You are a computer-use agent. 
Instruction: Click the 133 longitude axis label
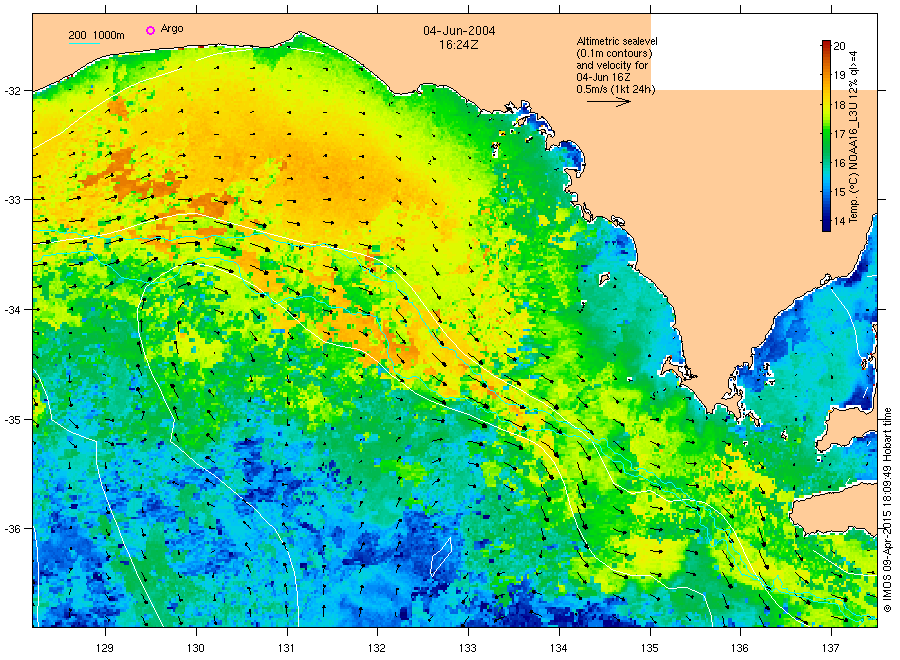(468, 649)
